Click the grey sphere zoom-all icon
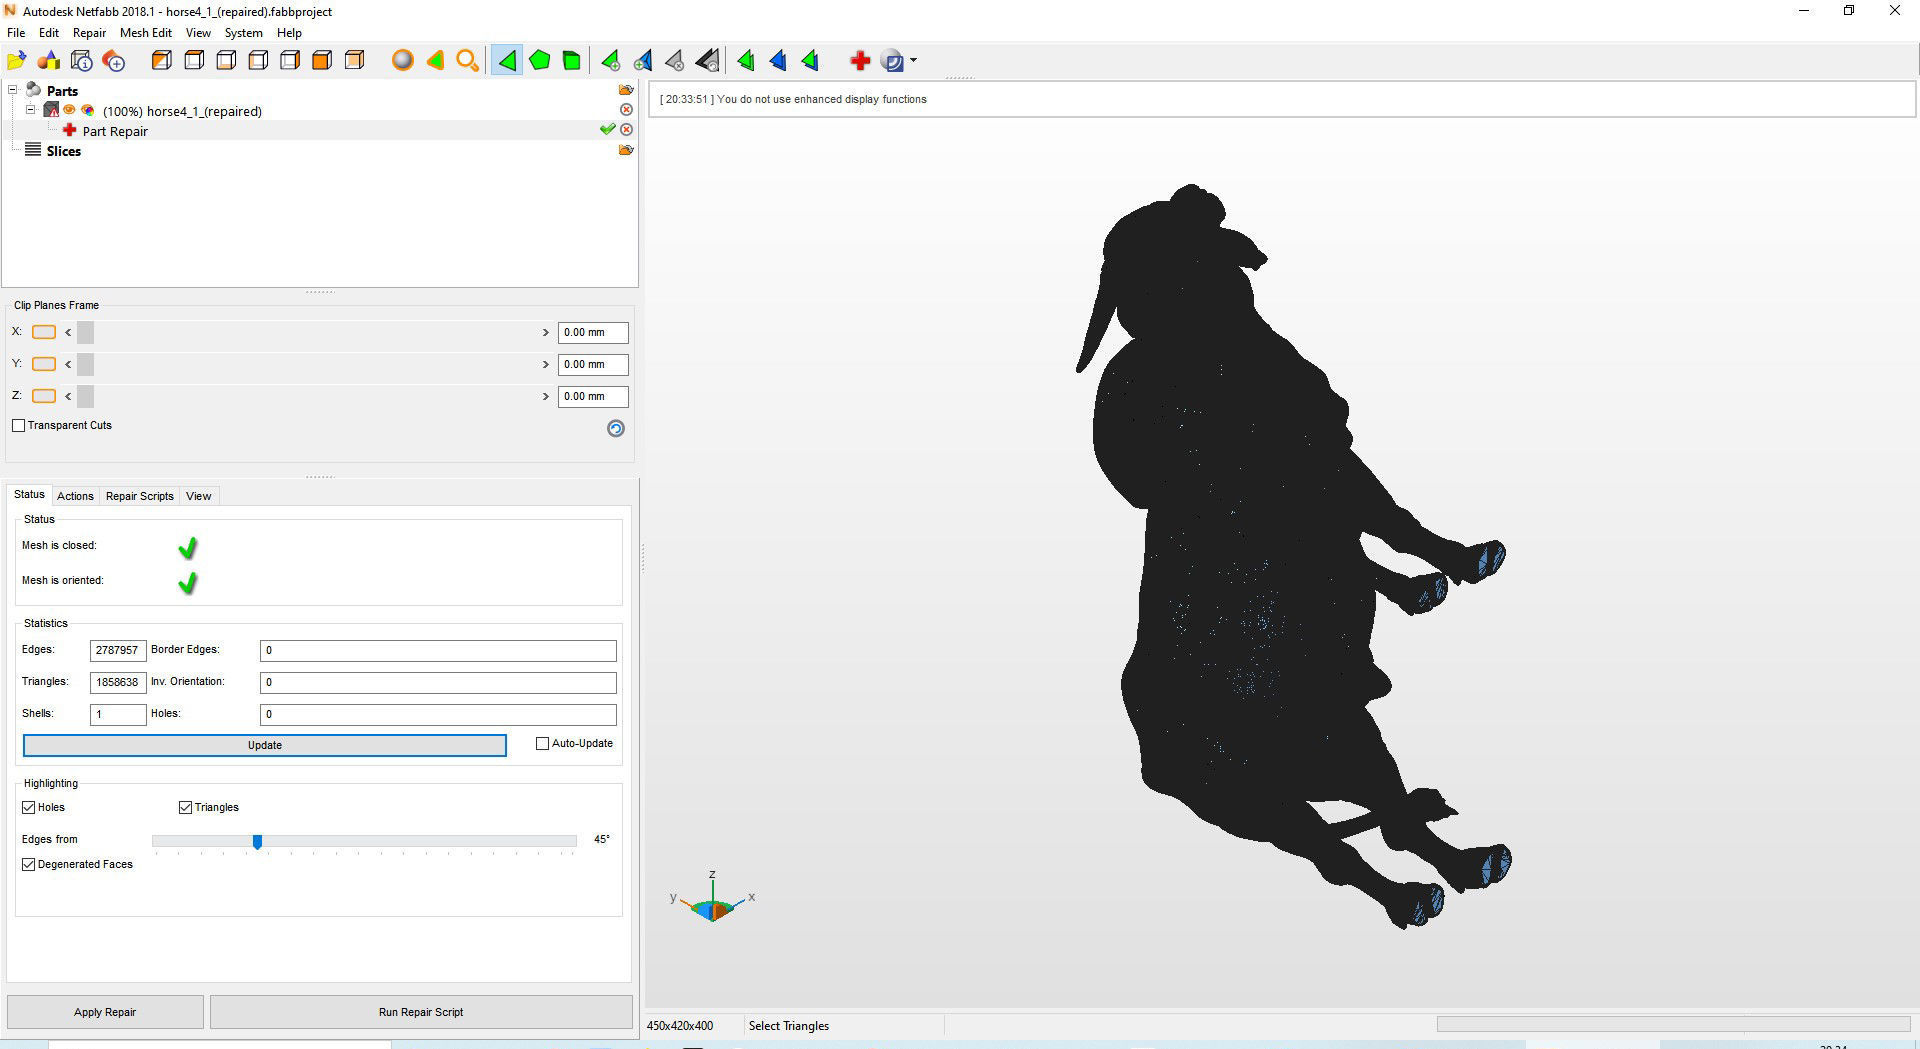Image resolution: width=1920 pixels, height=1049 pixels. pyautogui.click(x=403, y=61)
